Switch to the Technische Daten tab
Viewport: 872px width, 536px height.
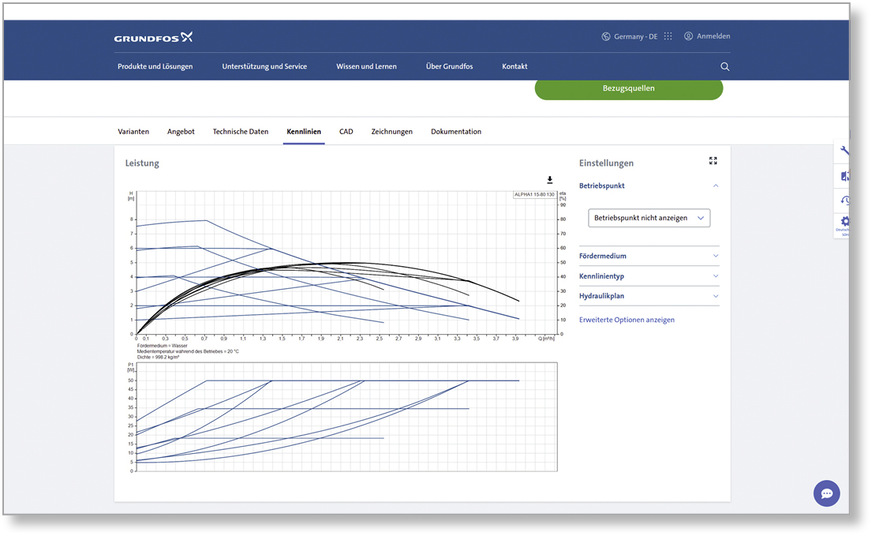(x=240, y=131)
